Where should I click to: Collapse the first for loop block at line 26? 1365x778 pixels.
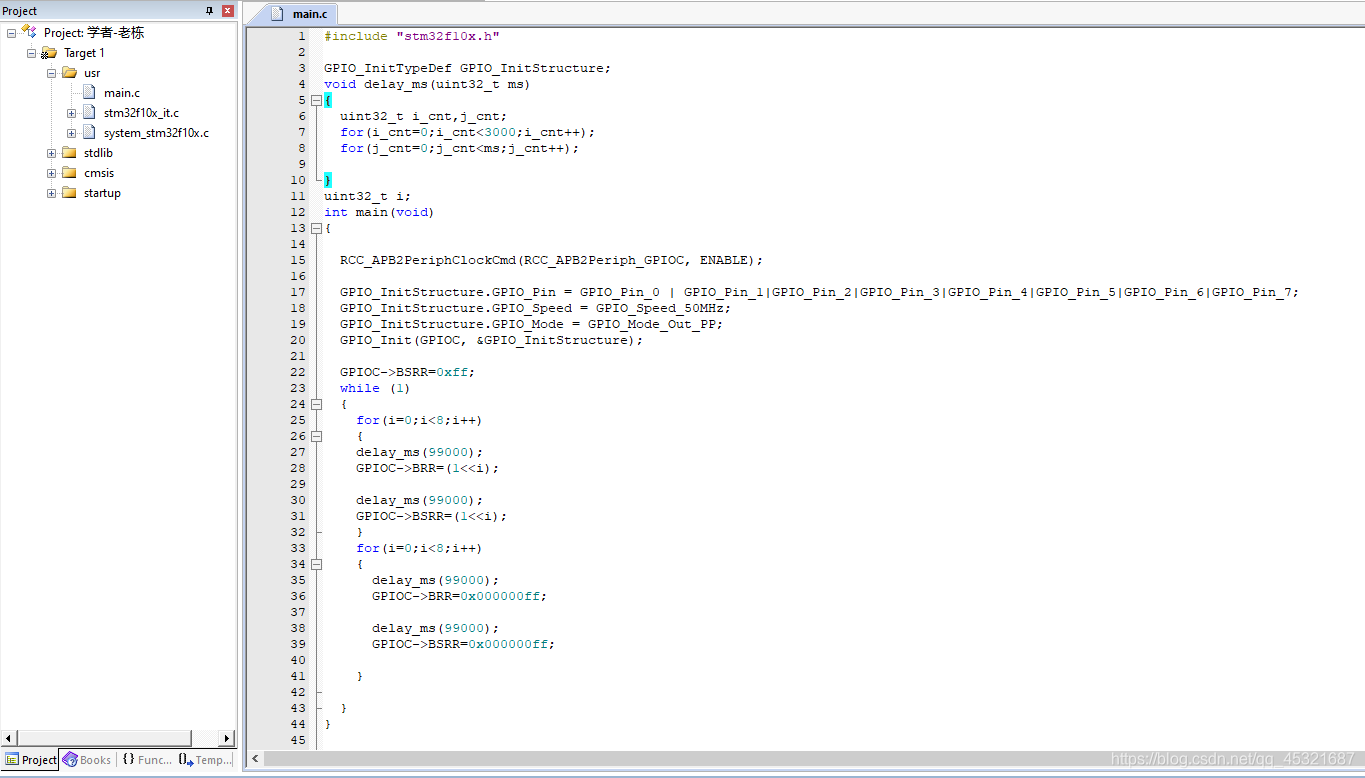(316, 436)
